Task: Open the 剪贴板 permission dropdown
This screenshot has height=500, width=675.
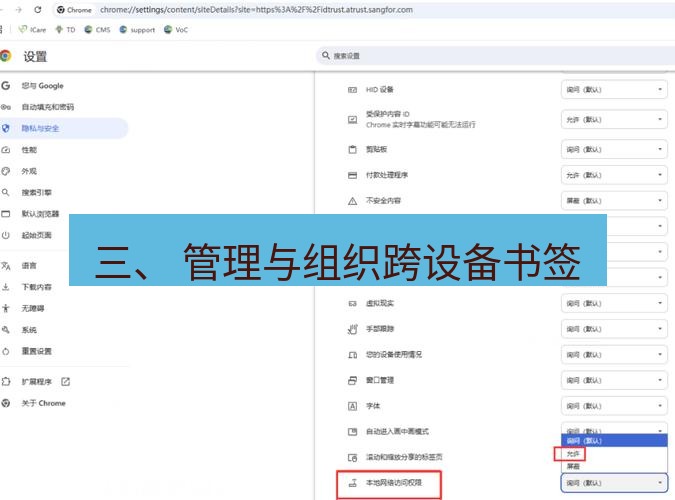Action: tap(614, 149)
